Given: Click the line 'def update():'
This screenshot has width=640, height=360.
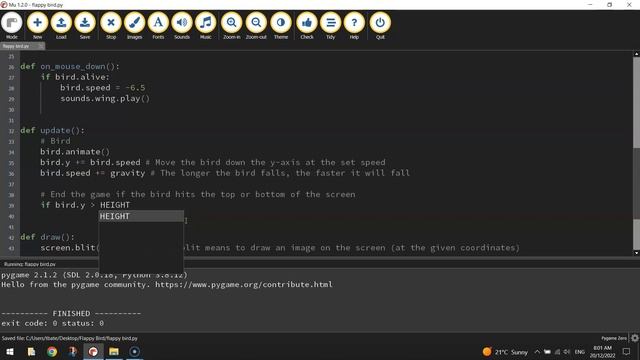Looking at the screenshot, I should click(x=53, y=131).
